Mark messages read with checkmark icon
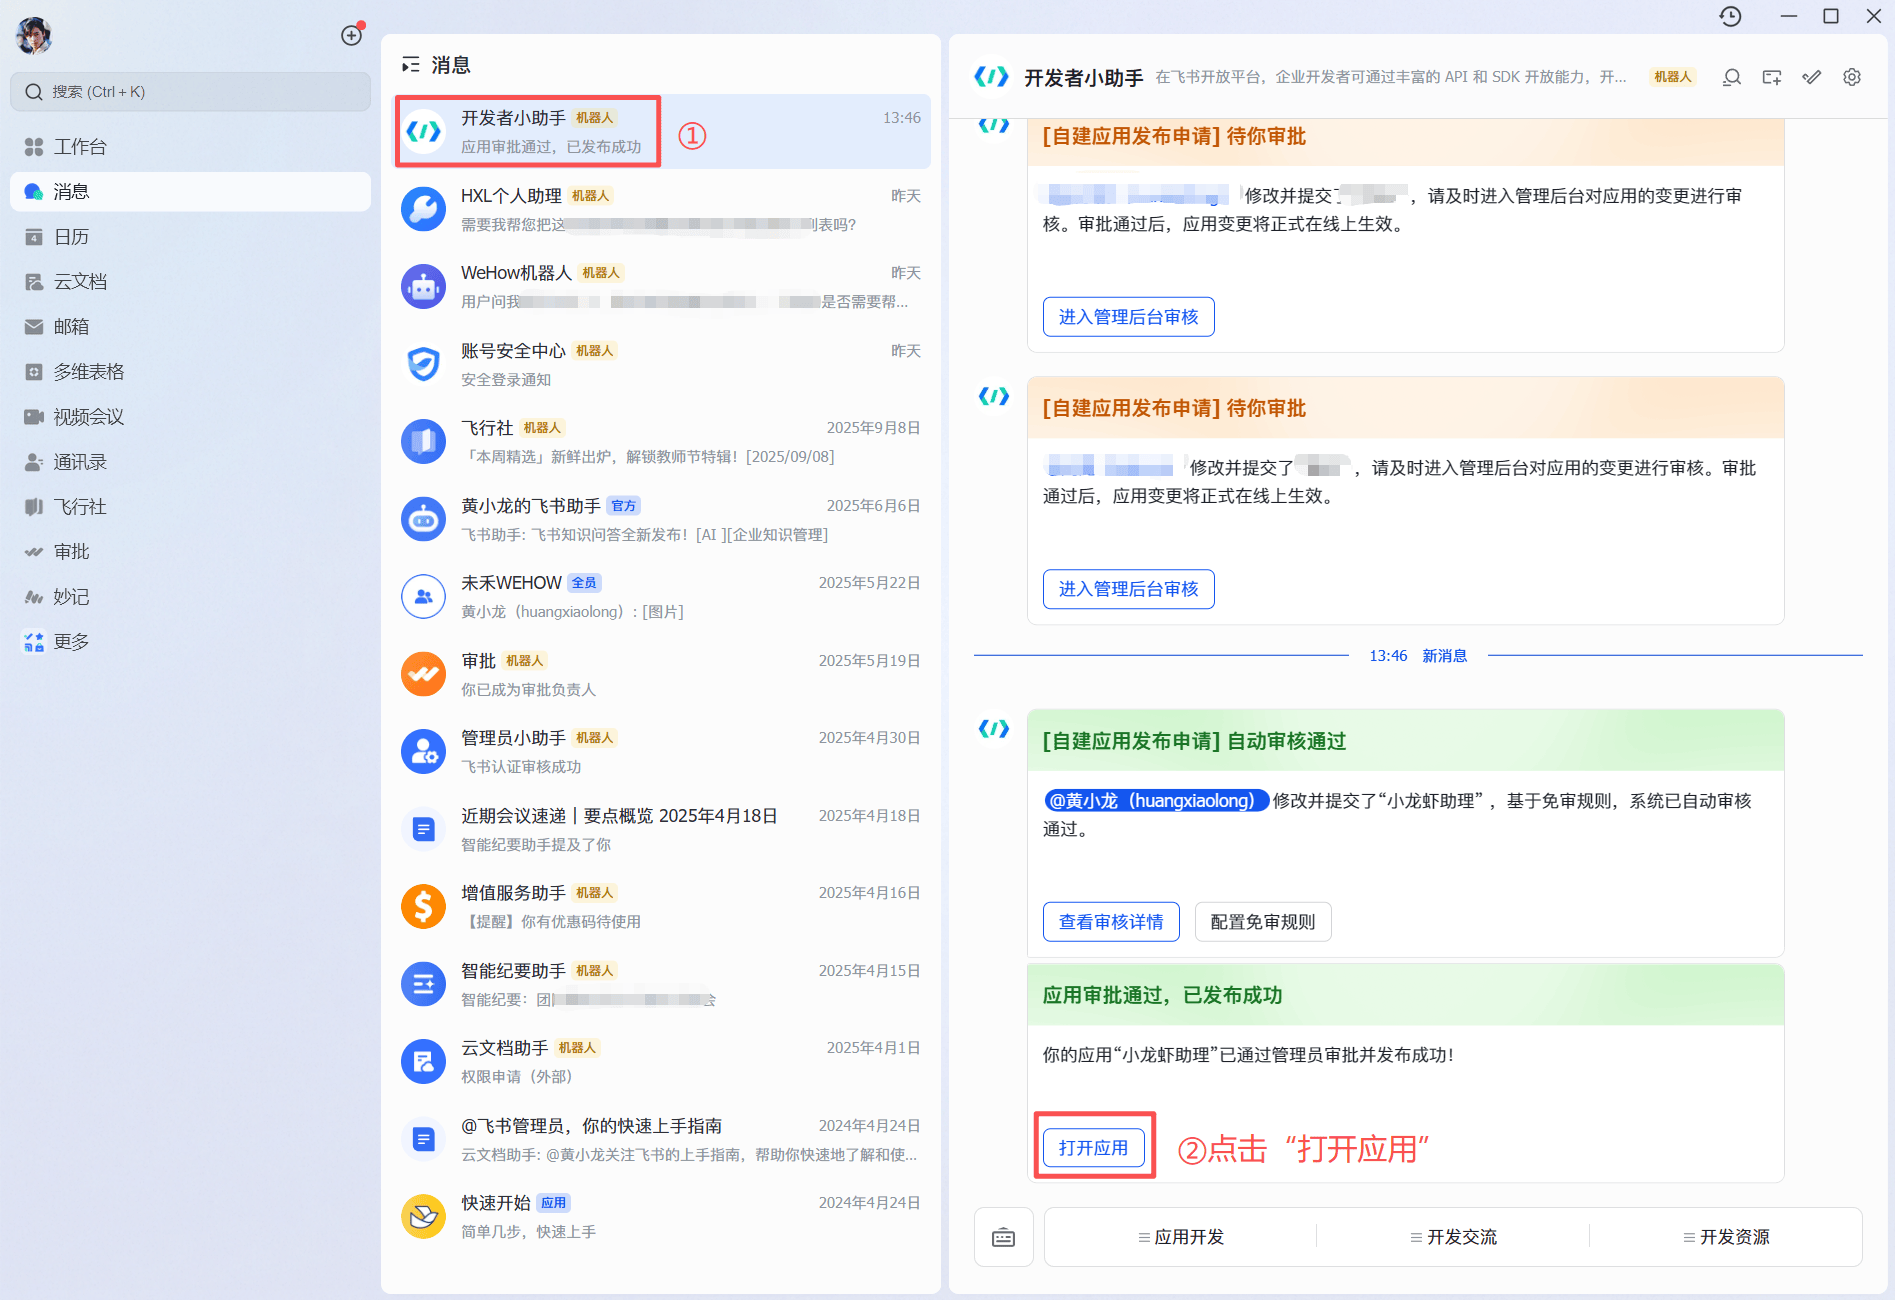The width and height of the screenshot is (1895, 1300). [x=1811, y=77]
